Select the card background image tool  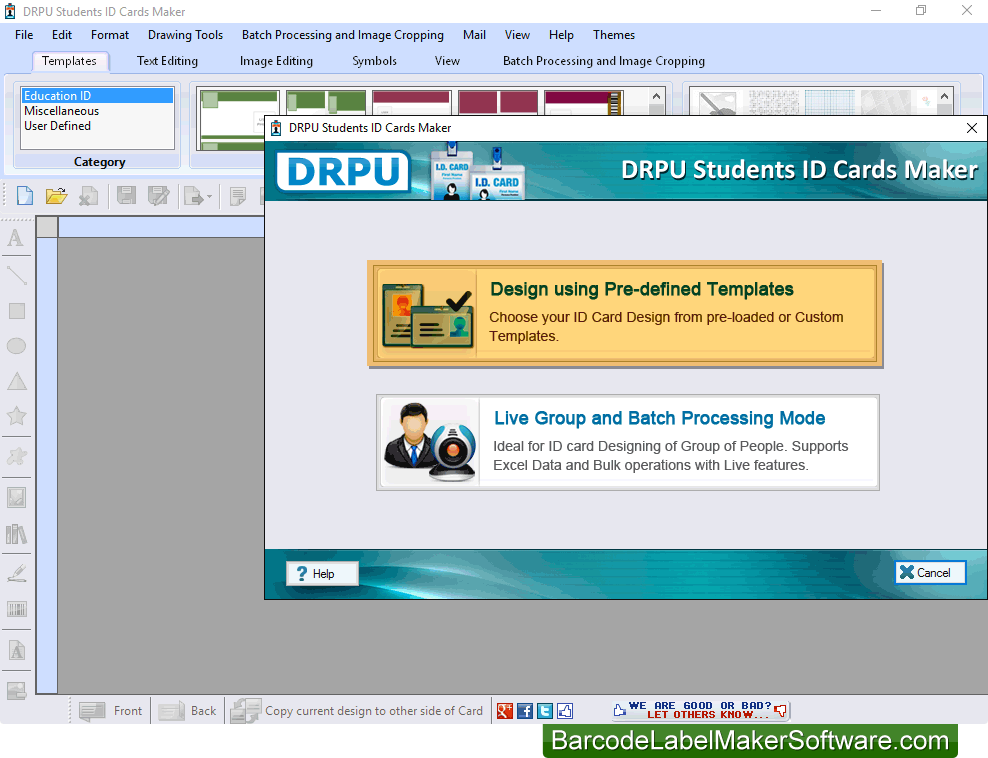[16, 691]
